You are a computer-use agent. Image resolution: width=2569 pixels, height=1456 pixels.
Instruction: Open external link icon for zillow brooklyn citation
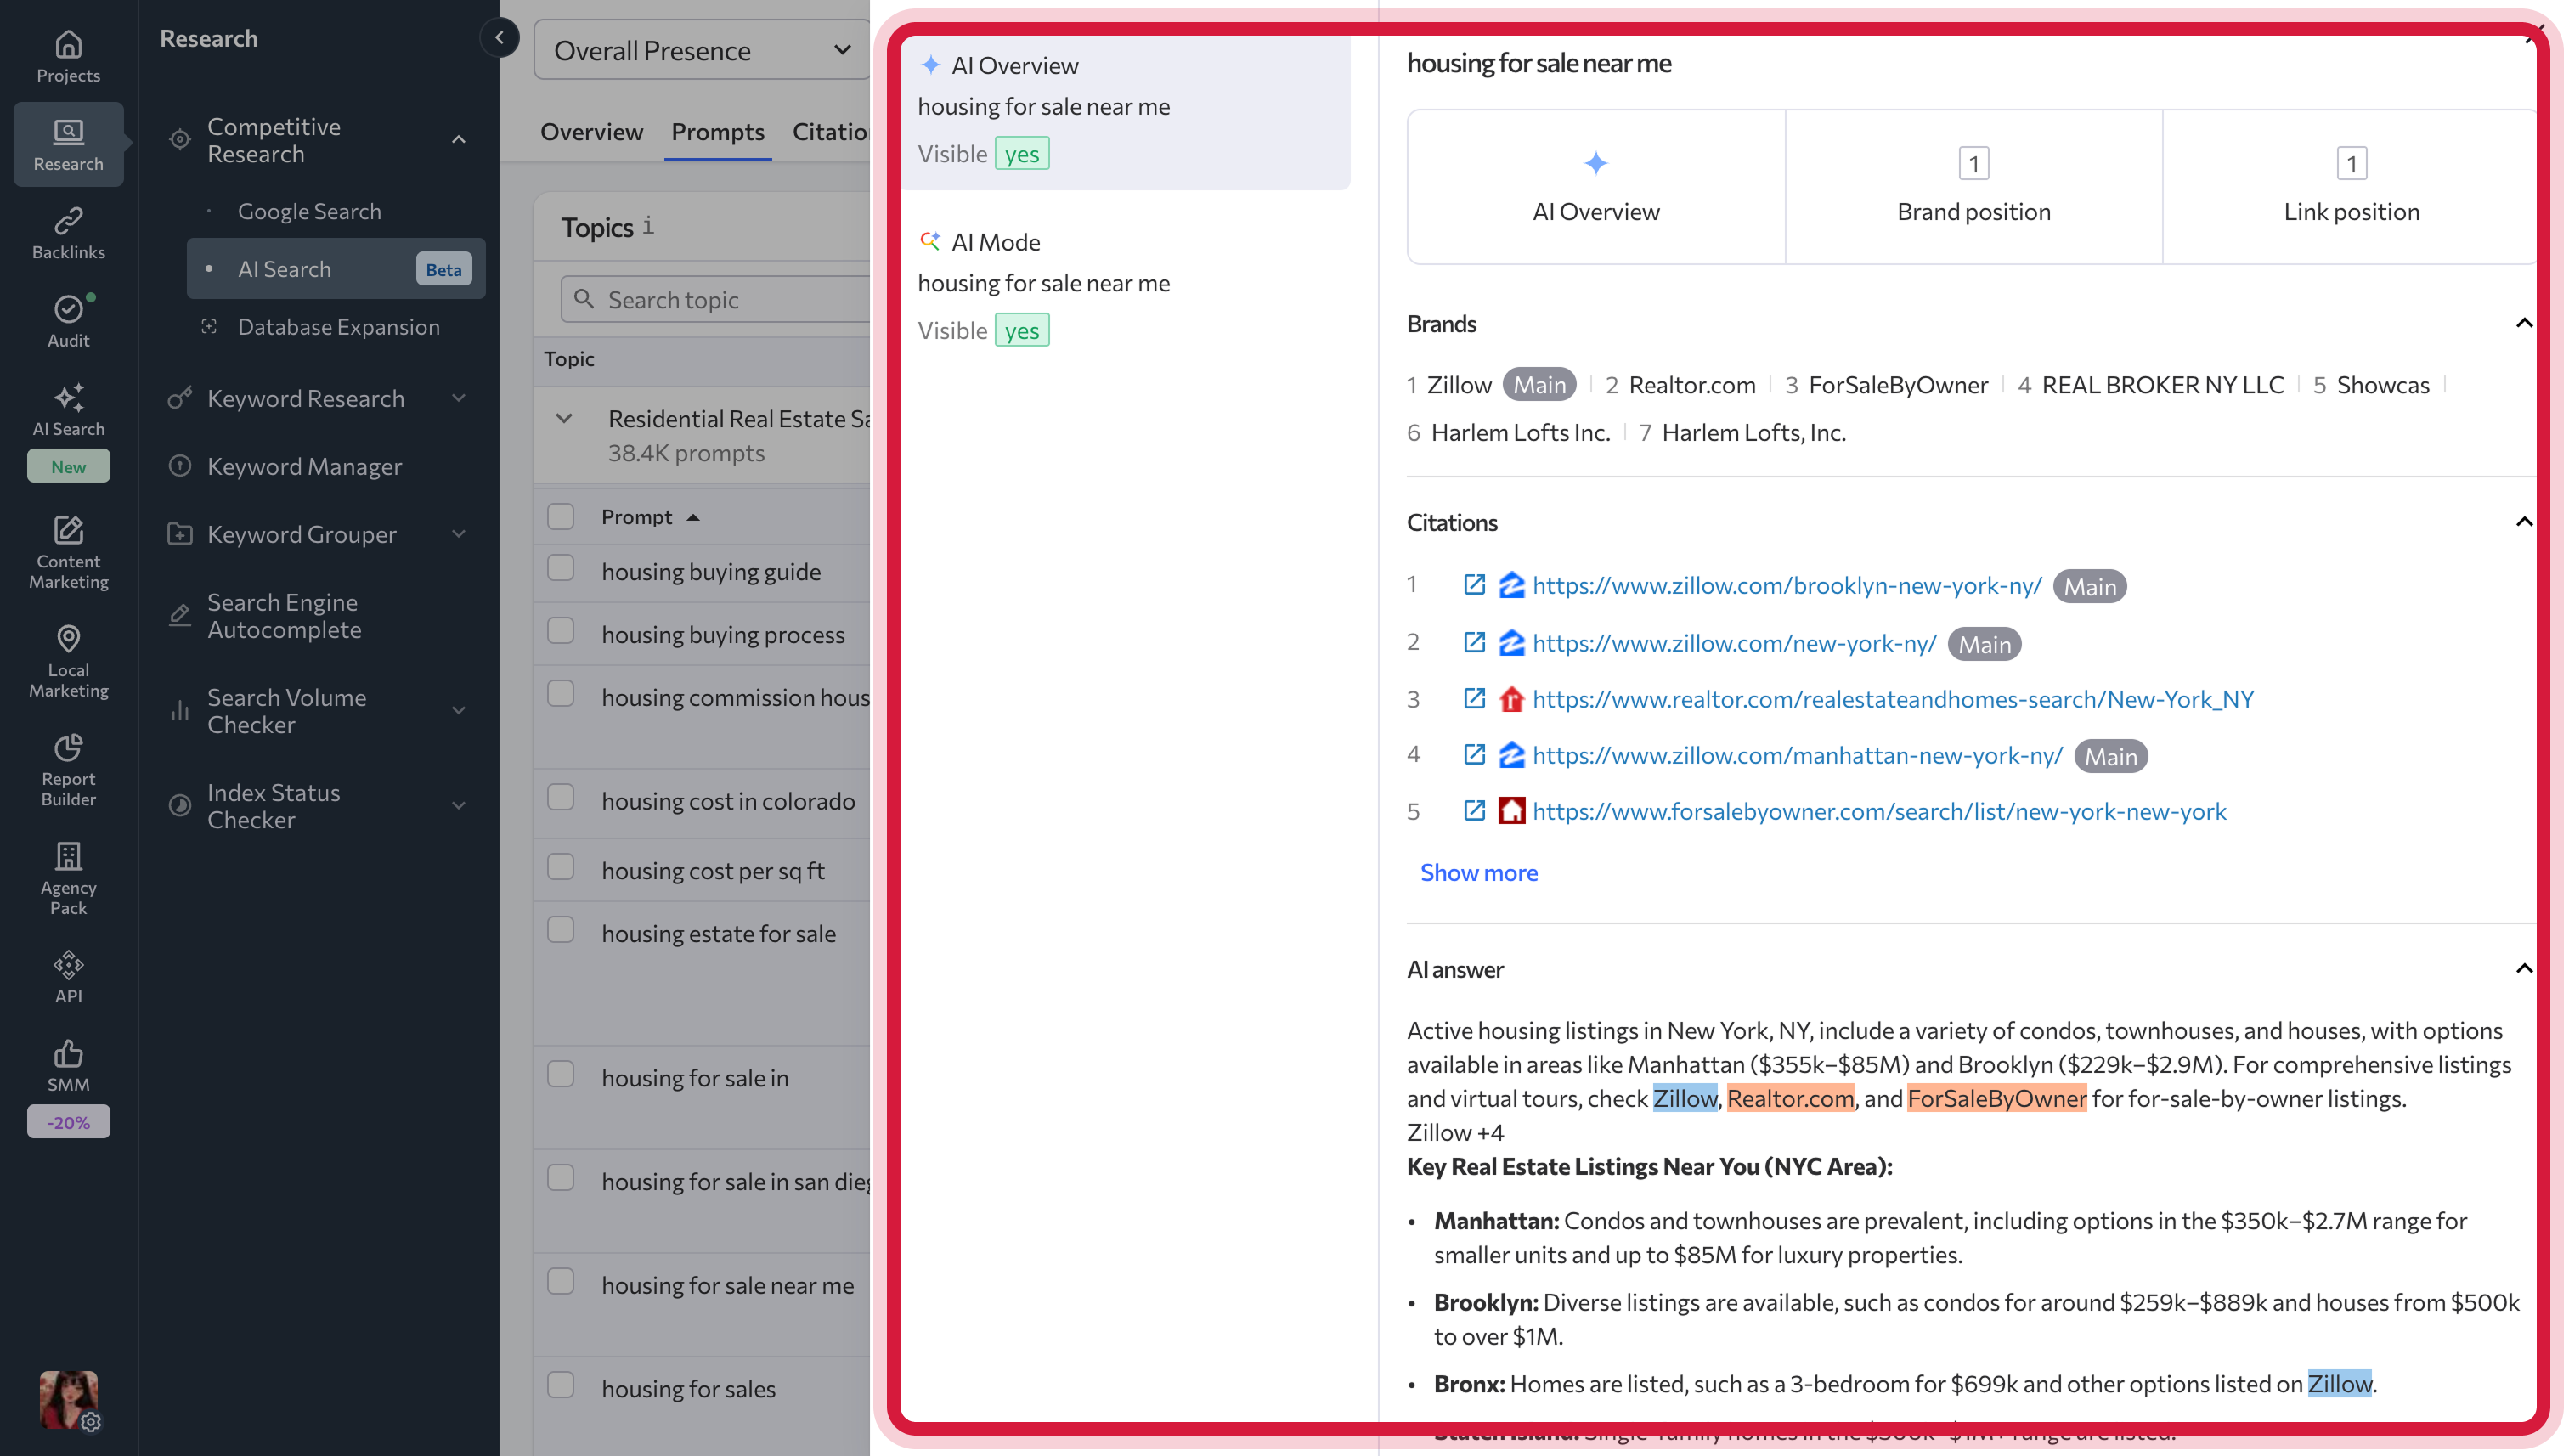[x=1473, y=585]
